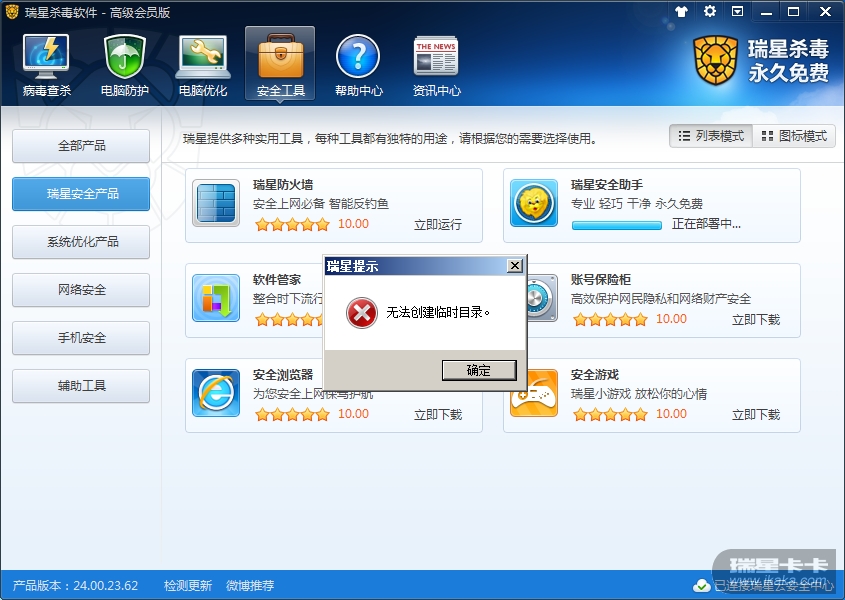Switch to 列表模式 list view

click(711, 136)
